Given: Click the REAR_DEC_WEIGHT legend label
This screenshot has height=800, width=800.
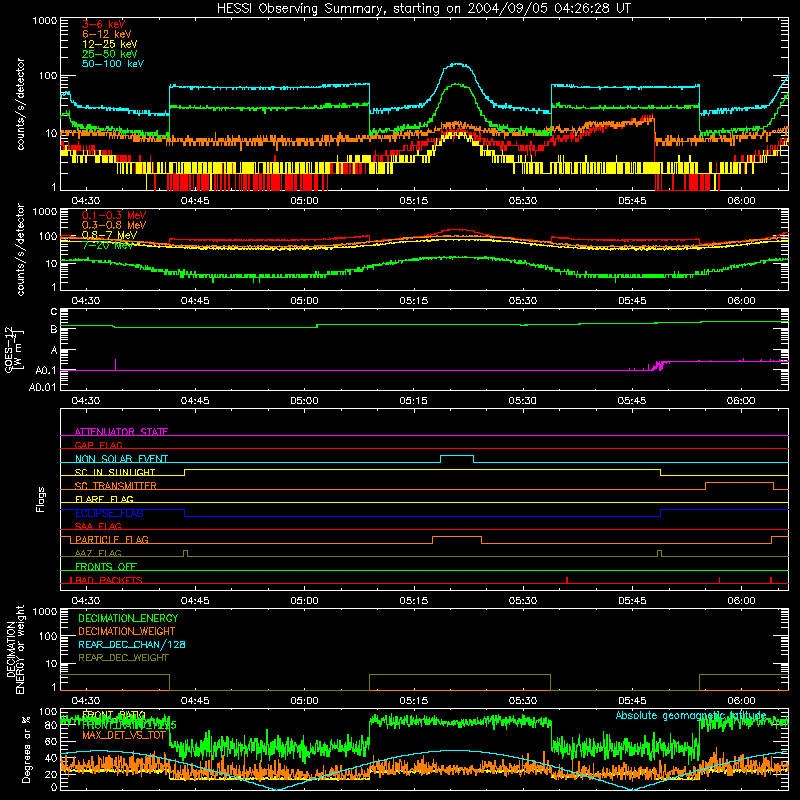Looking at the screenshot, I should point(123,658).
